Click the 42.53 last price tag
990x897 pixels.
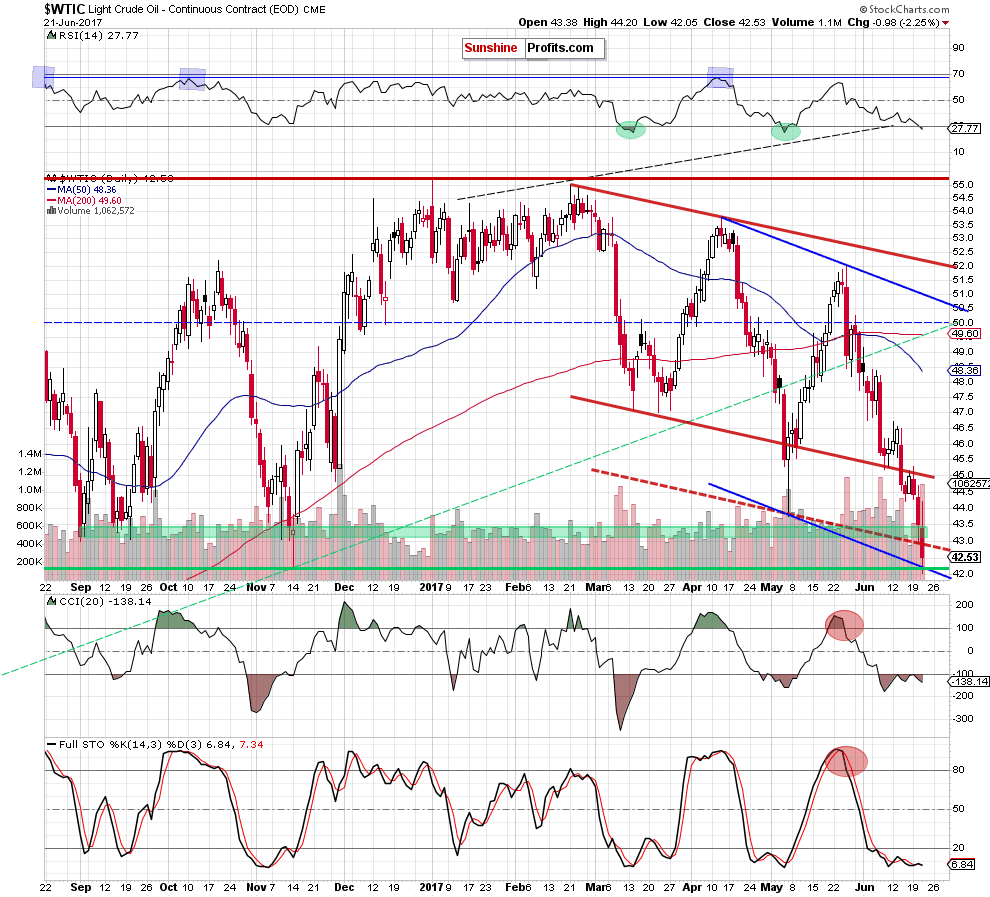point(966,557)
